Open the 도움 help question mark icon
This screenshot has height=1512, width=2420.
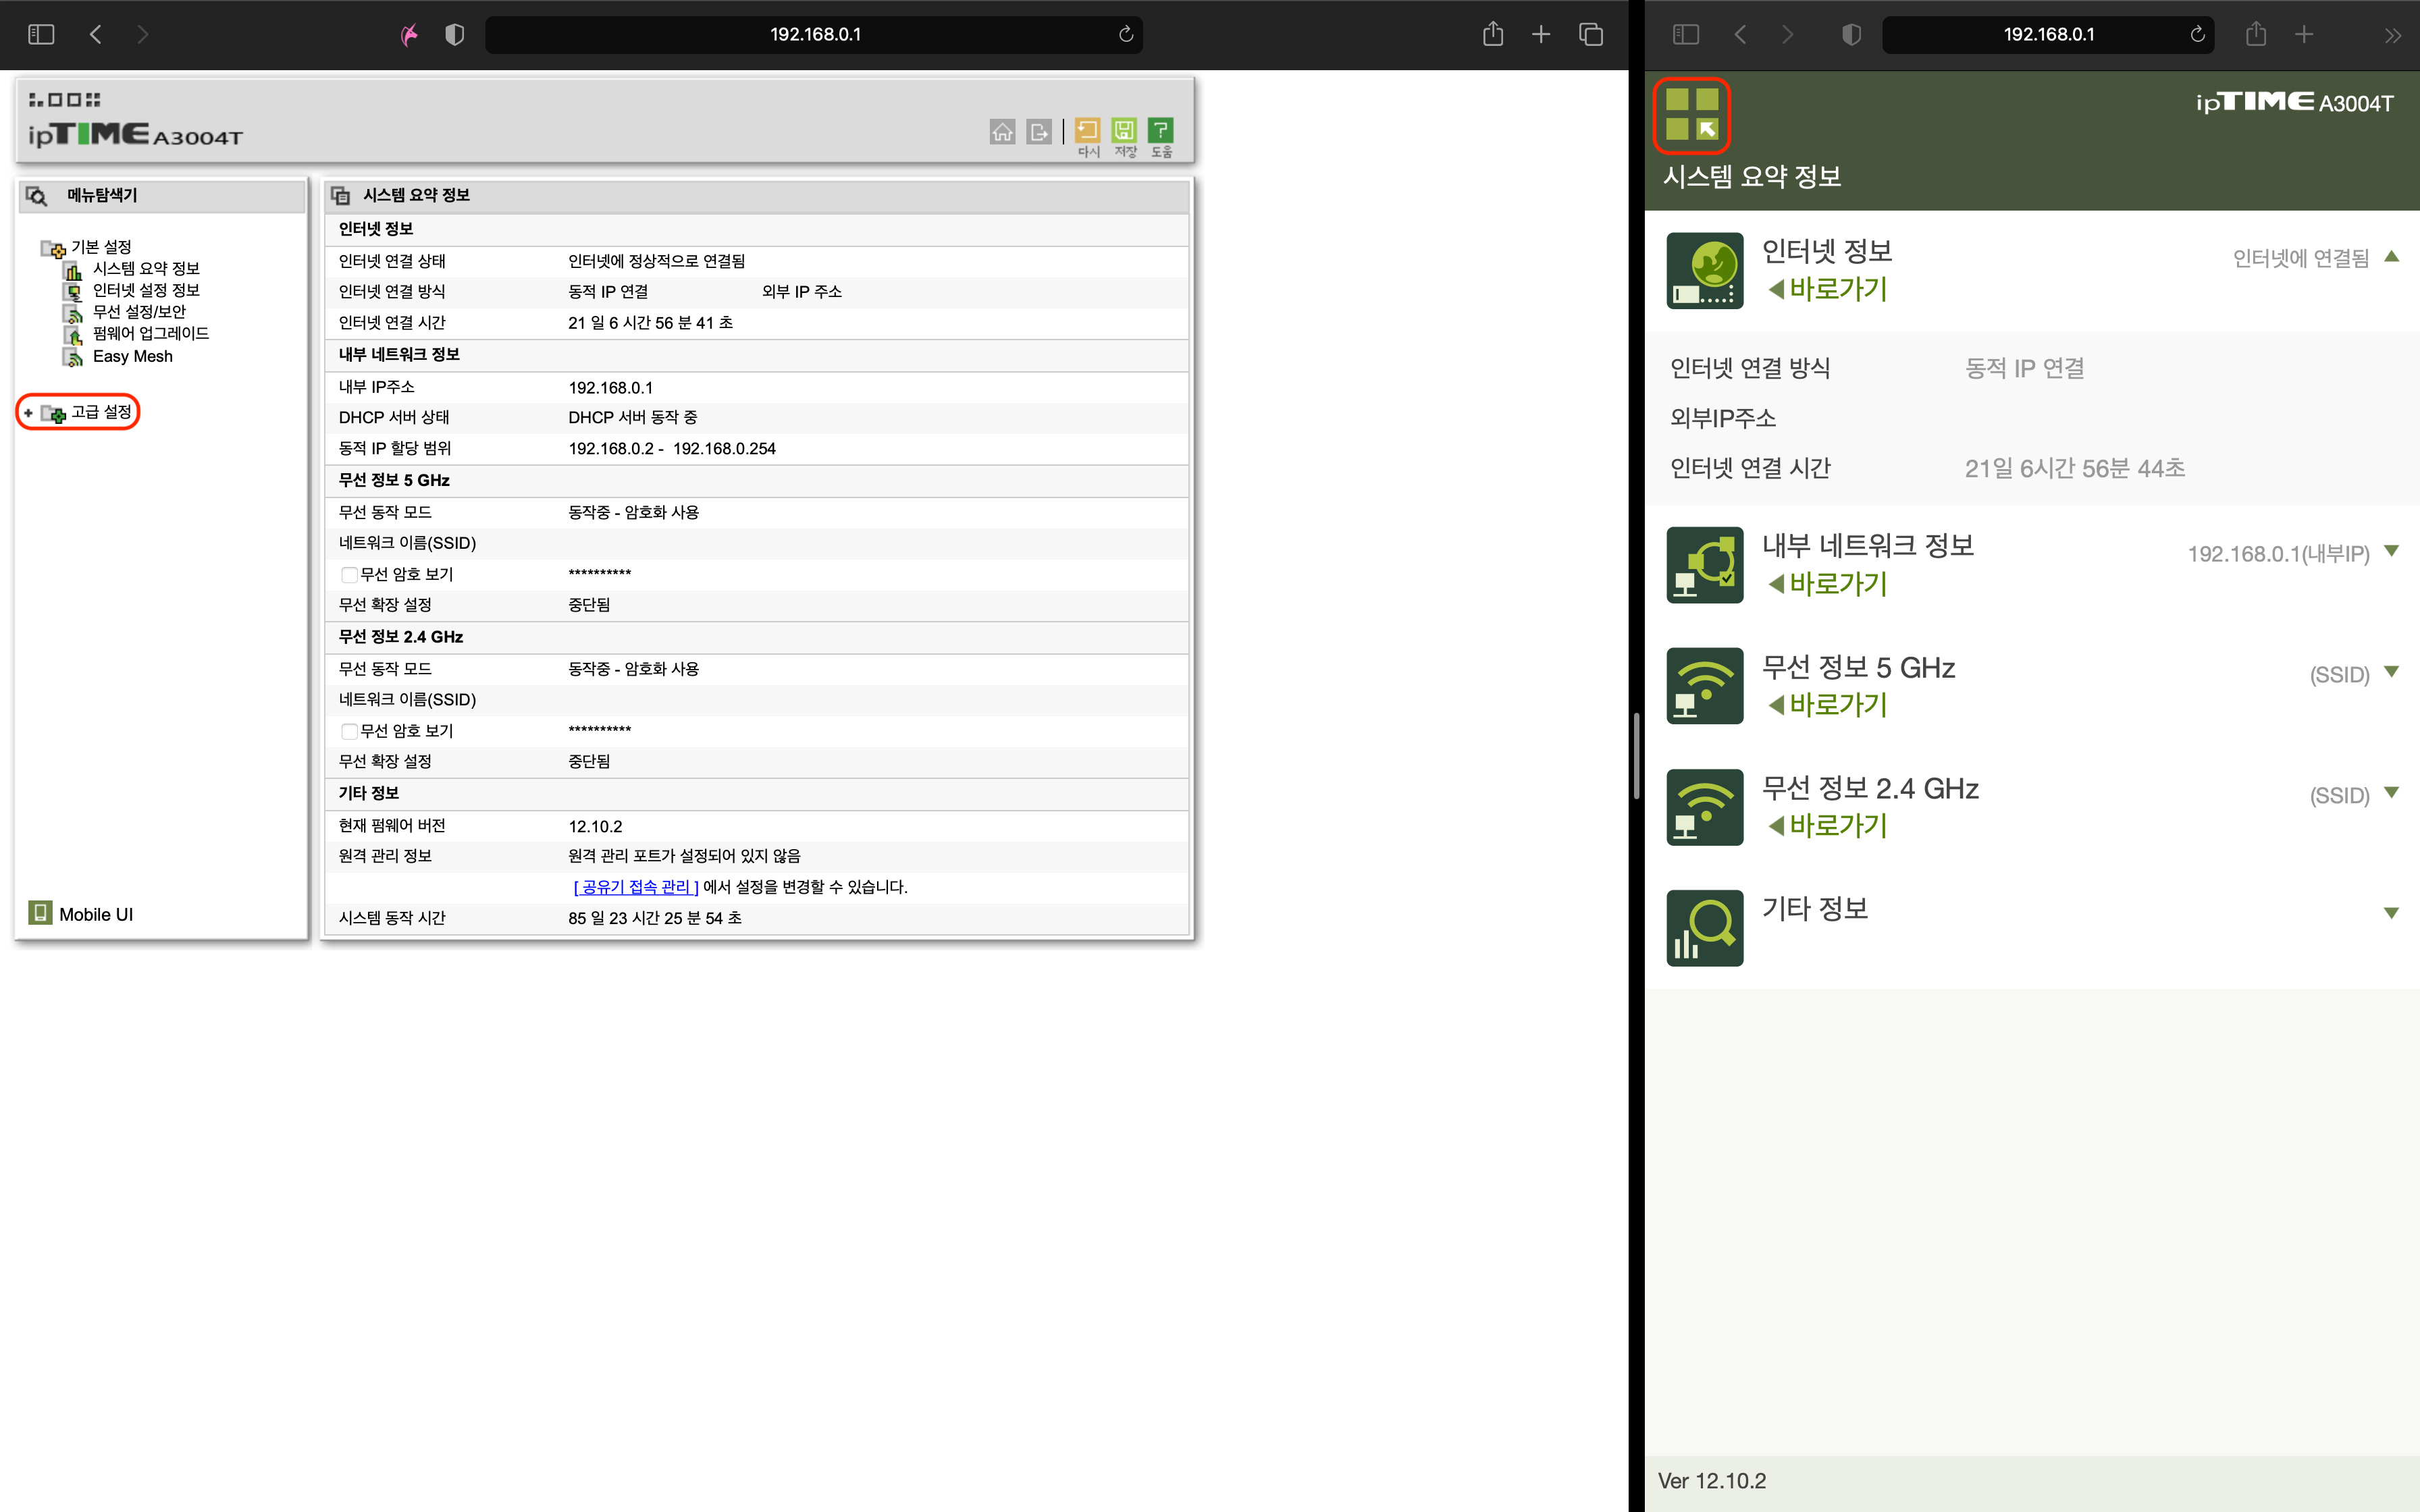point(1160,131)
